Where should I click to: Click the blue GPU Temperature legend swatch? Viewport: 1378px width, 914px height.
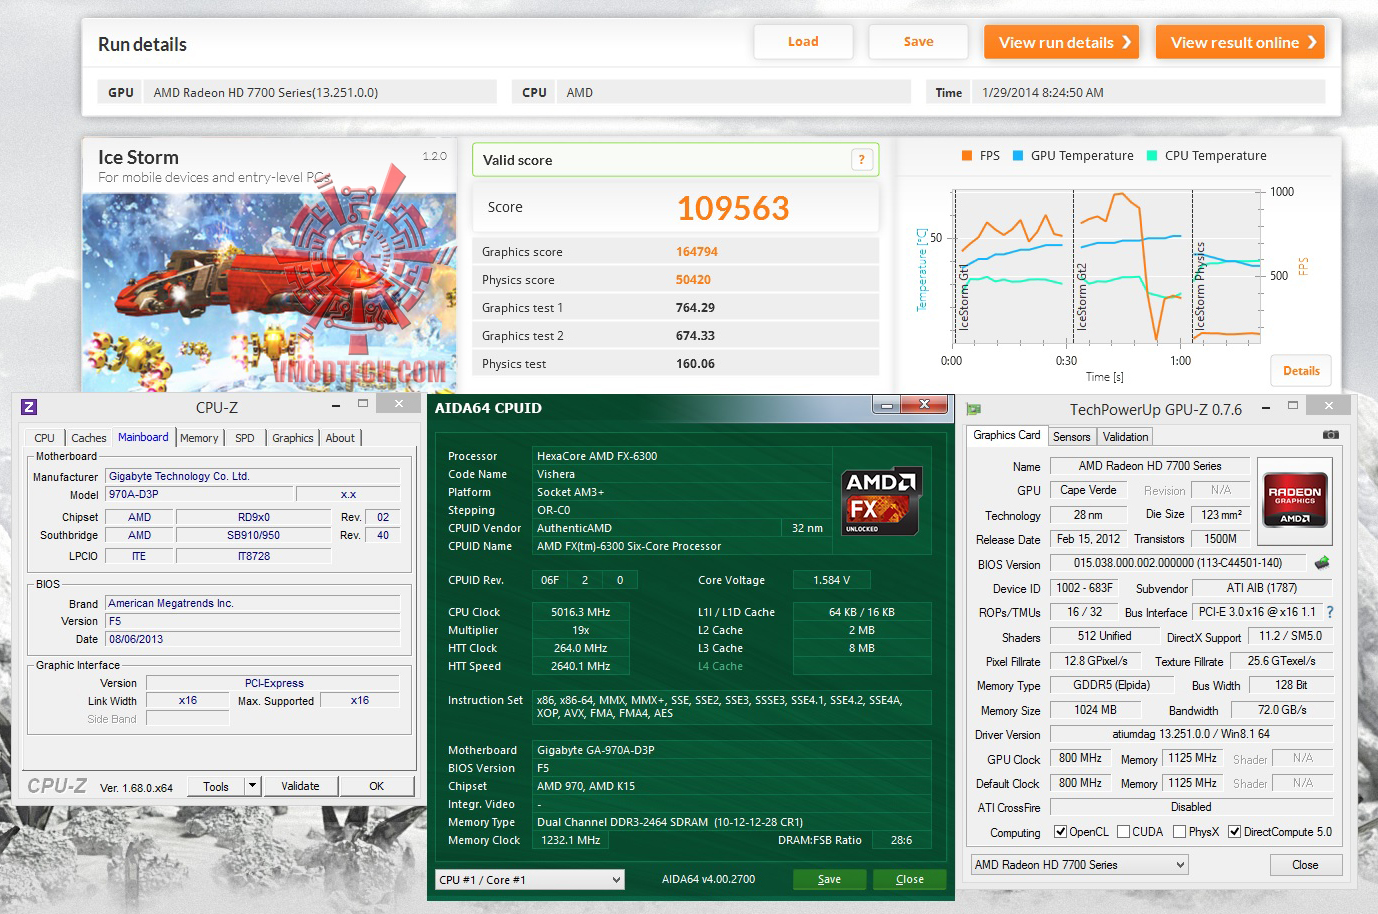pos(1018,156)
